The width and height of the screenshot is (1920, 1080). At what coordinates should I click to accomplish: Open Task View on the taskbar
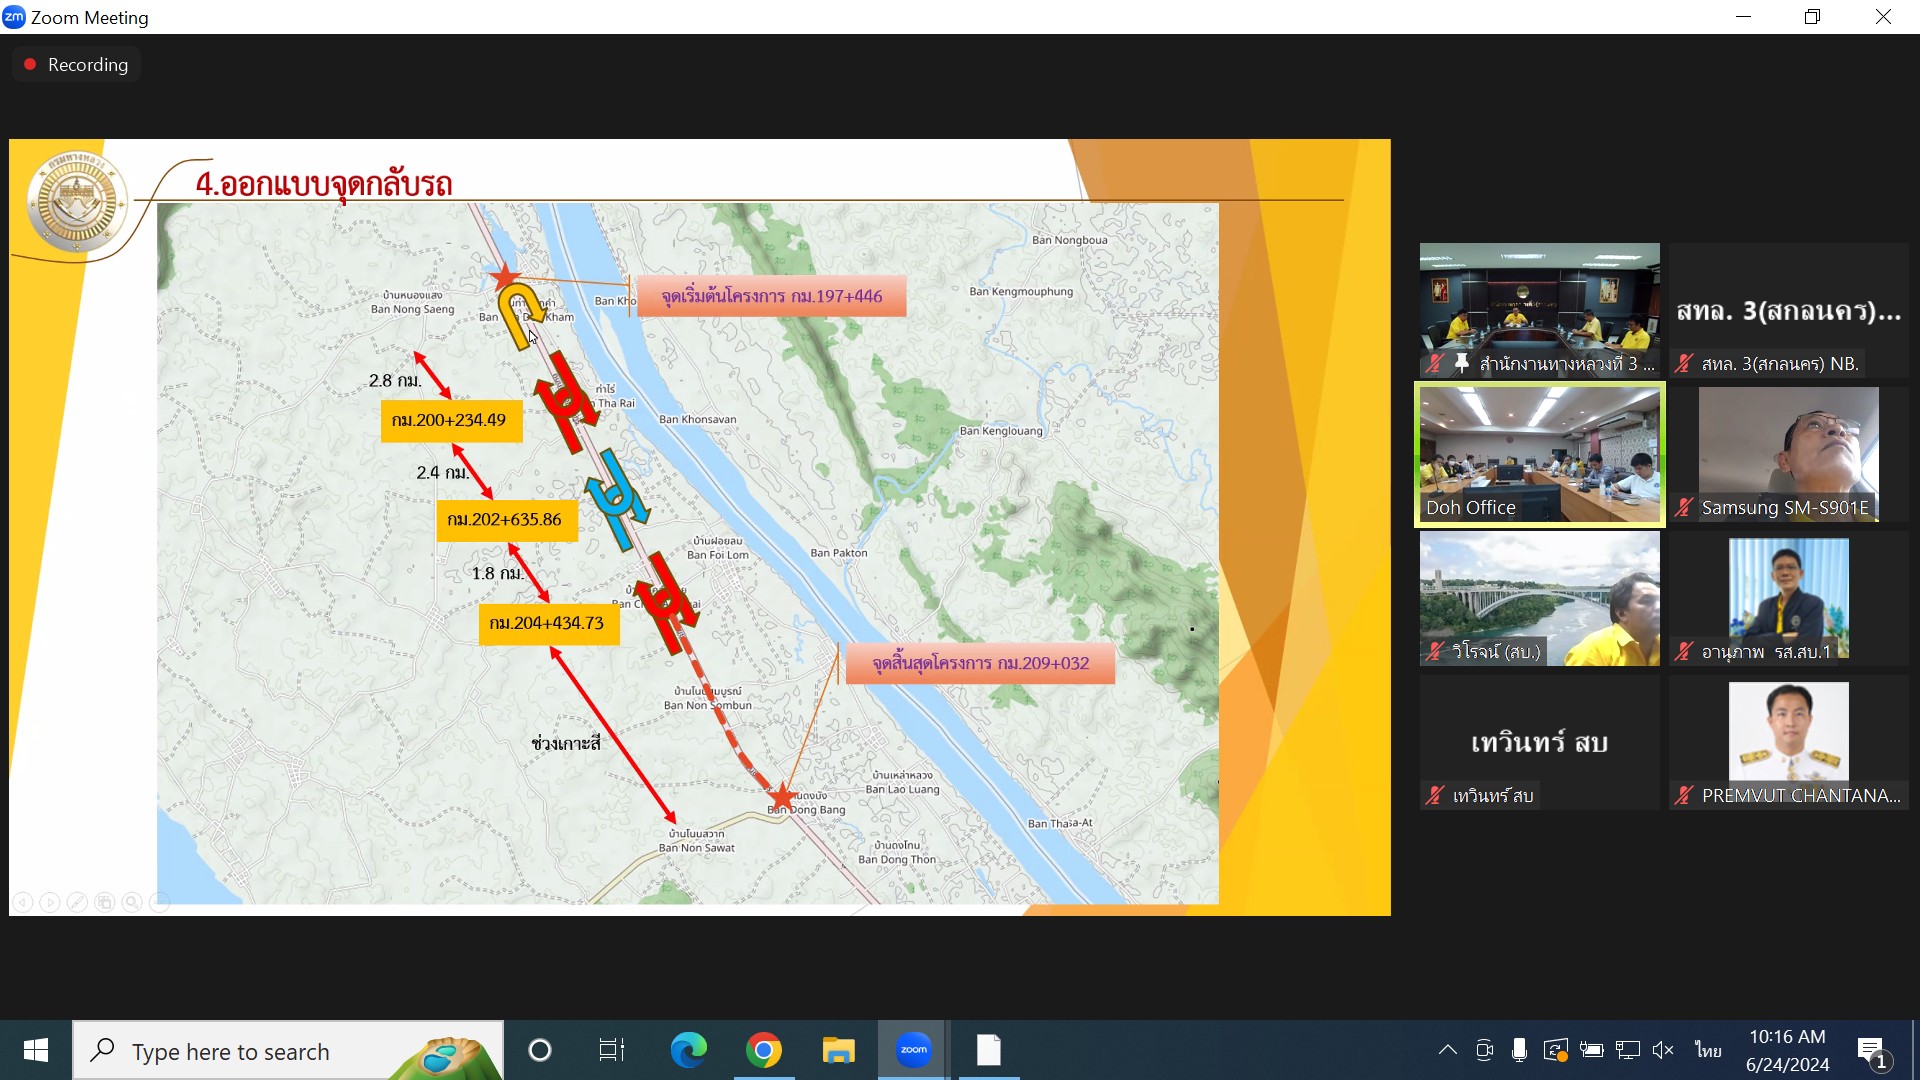click(611, 1050)
